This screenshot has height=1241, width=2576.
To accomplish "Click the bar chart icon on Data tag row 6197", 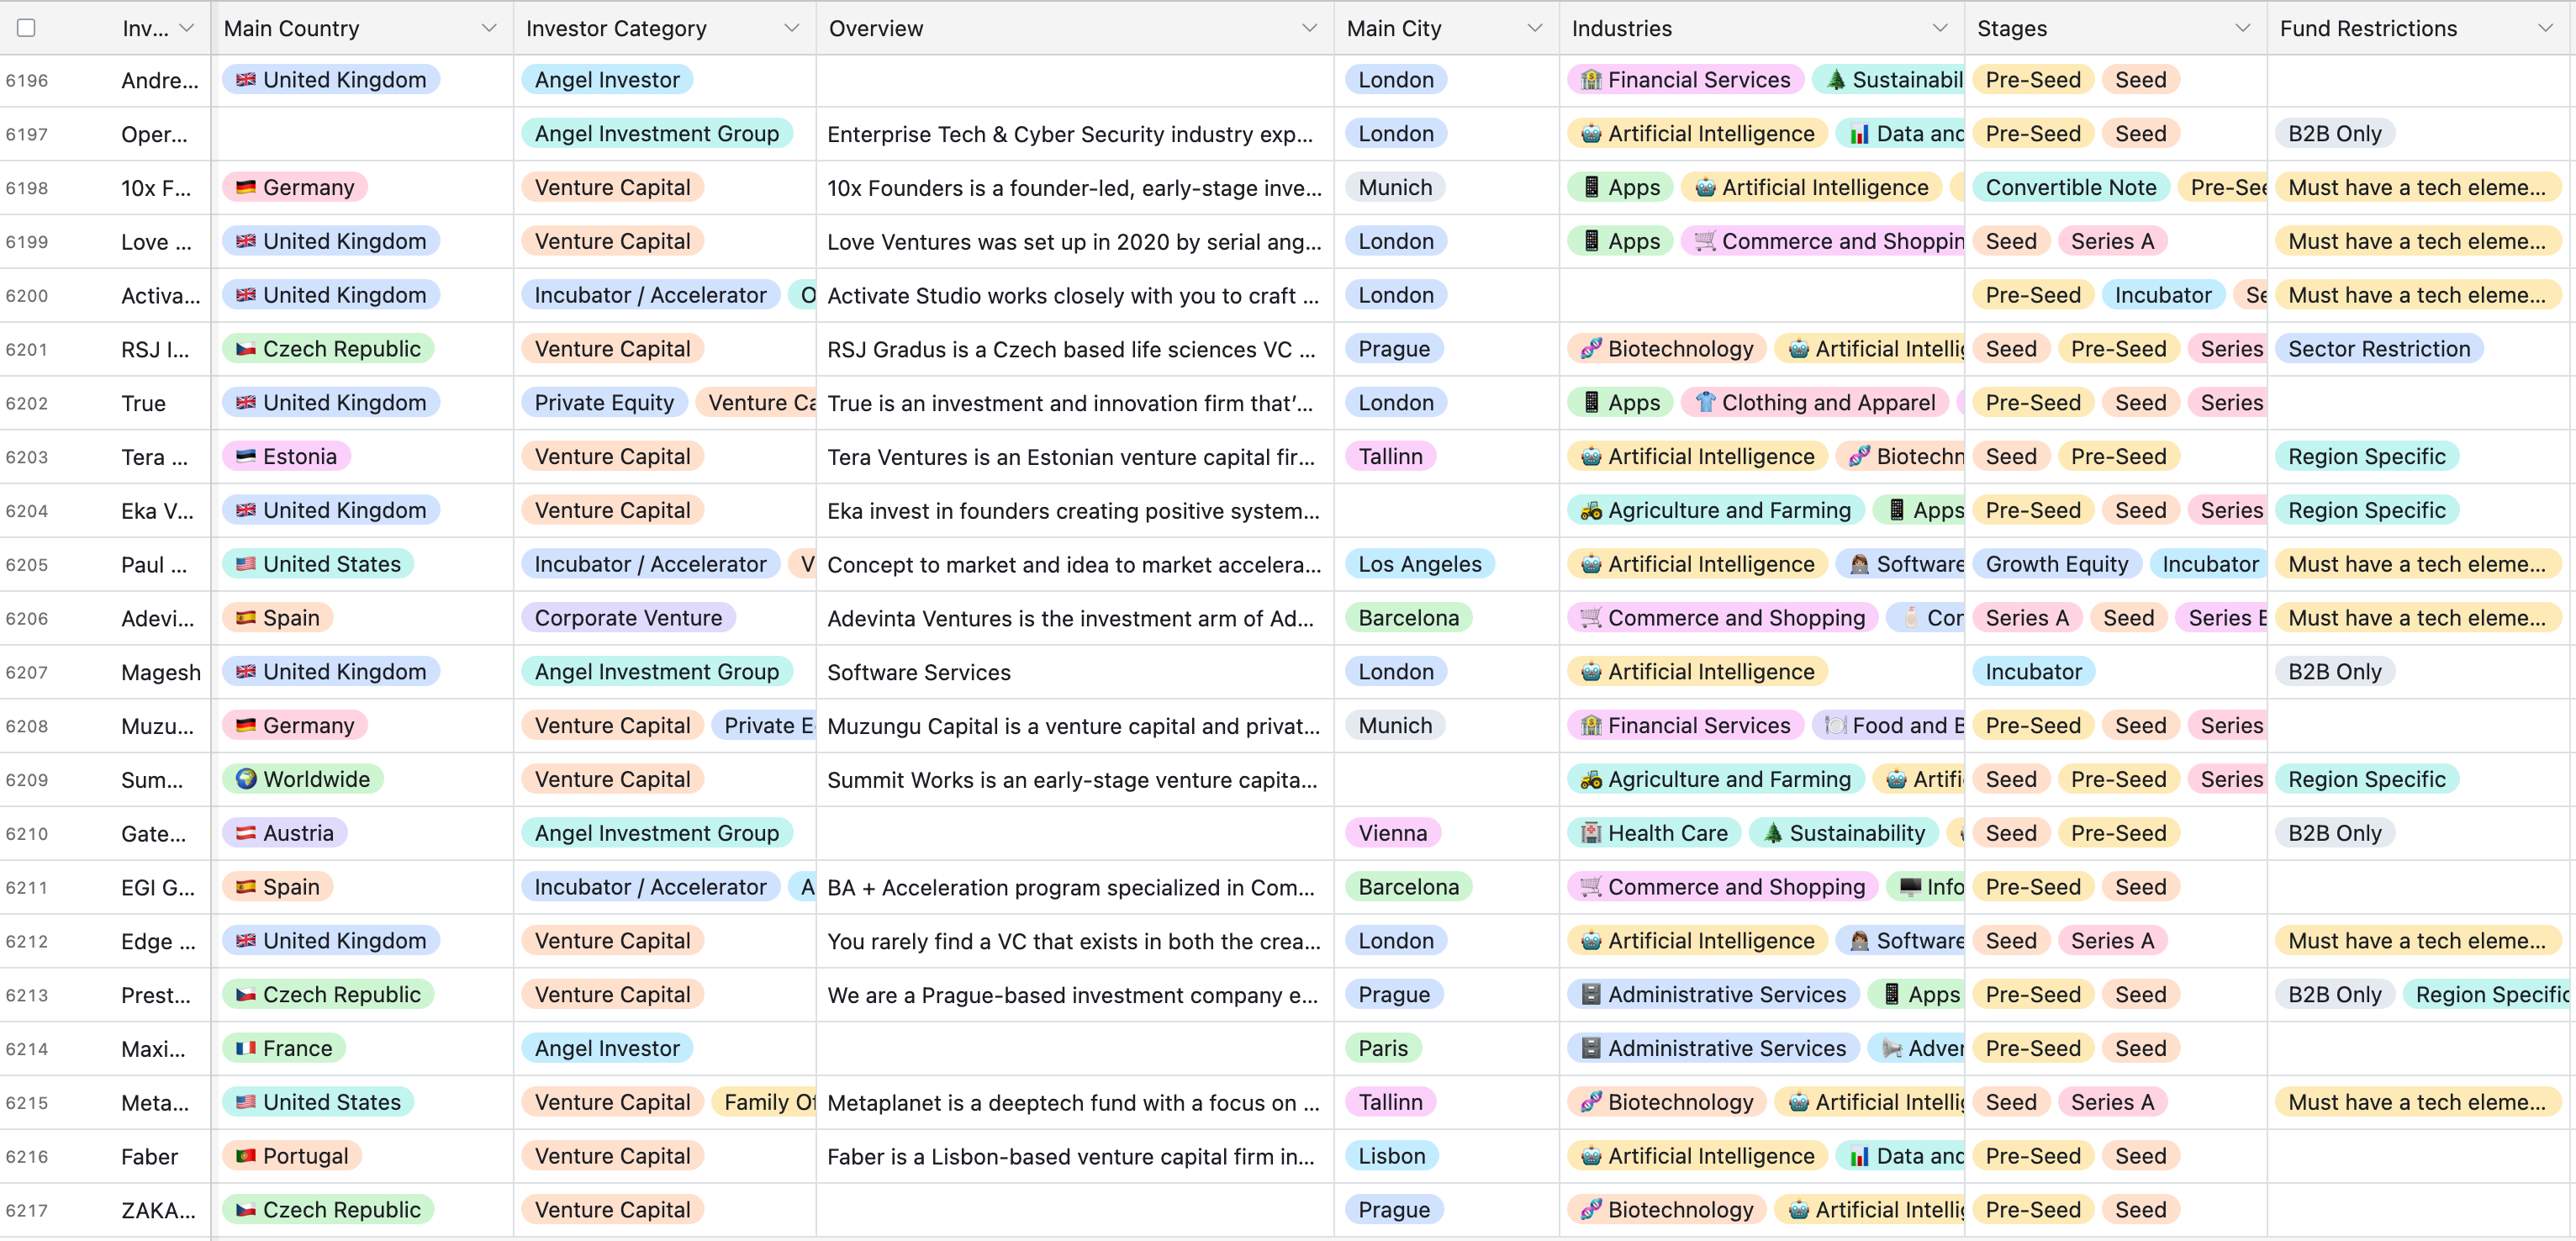I will tap(1860, 134).
